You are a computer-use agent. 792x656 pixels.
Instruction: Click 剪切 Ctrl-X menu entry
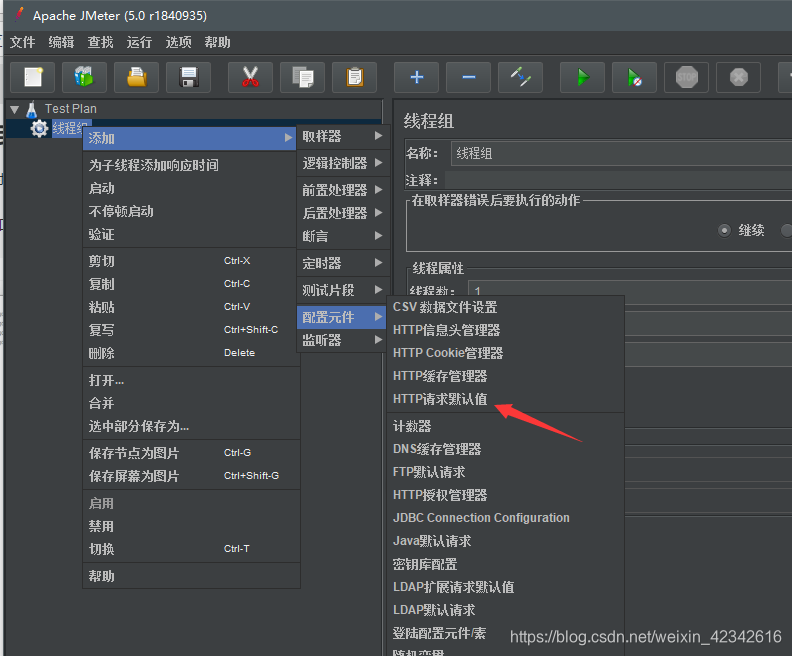click(191, 261)
